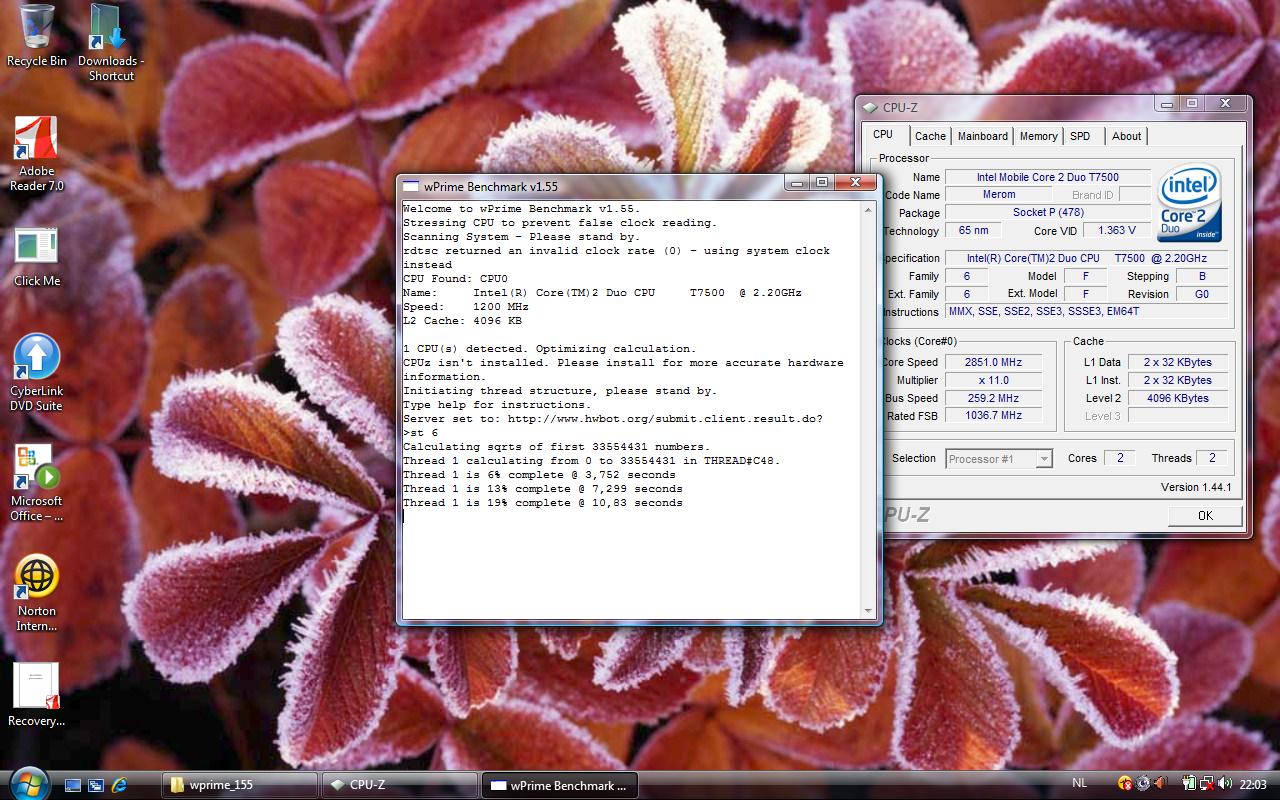Viewport: 1280px width, 800px height.
Task: Click the Level 2 cache value 4096 KBytes
Action: (1178, 398)
